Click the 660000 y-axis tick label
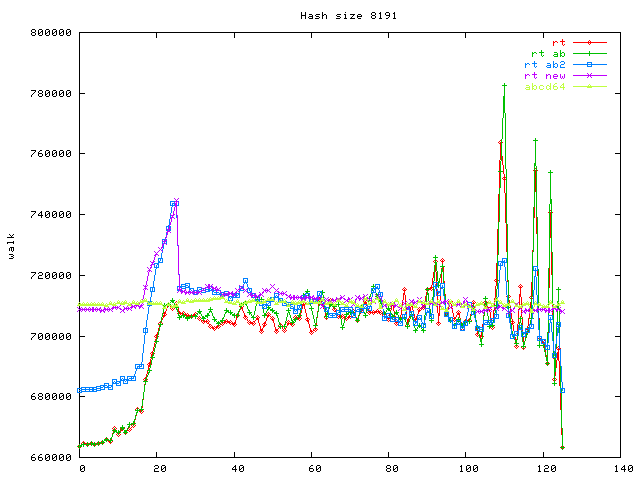This screenshot has height=480, width=640. 50,457
